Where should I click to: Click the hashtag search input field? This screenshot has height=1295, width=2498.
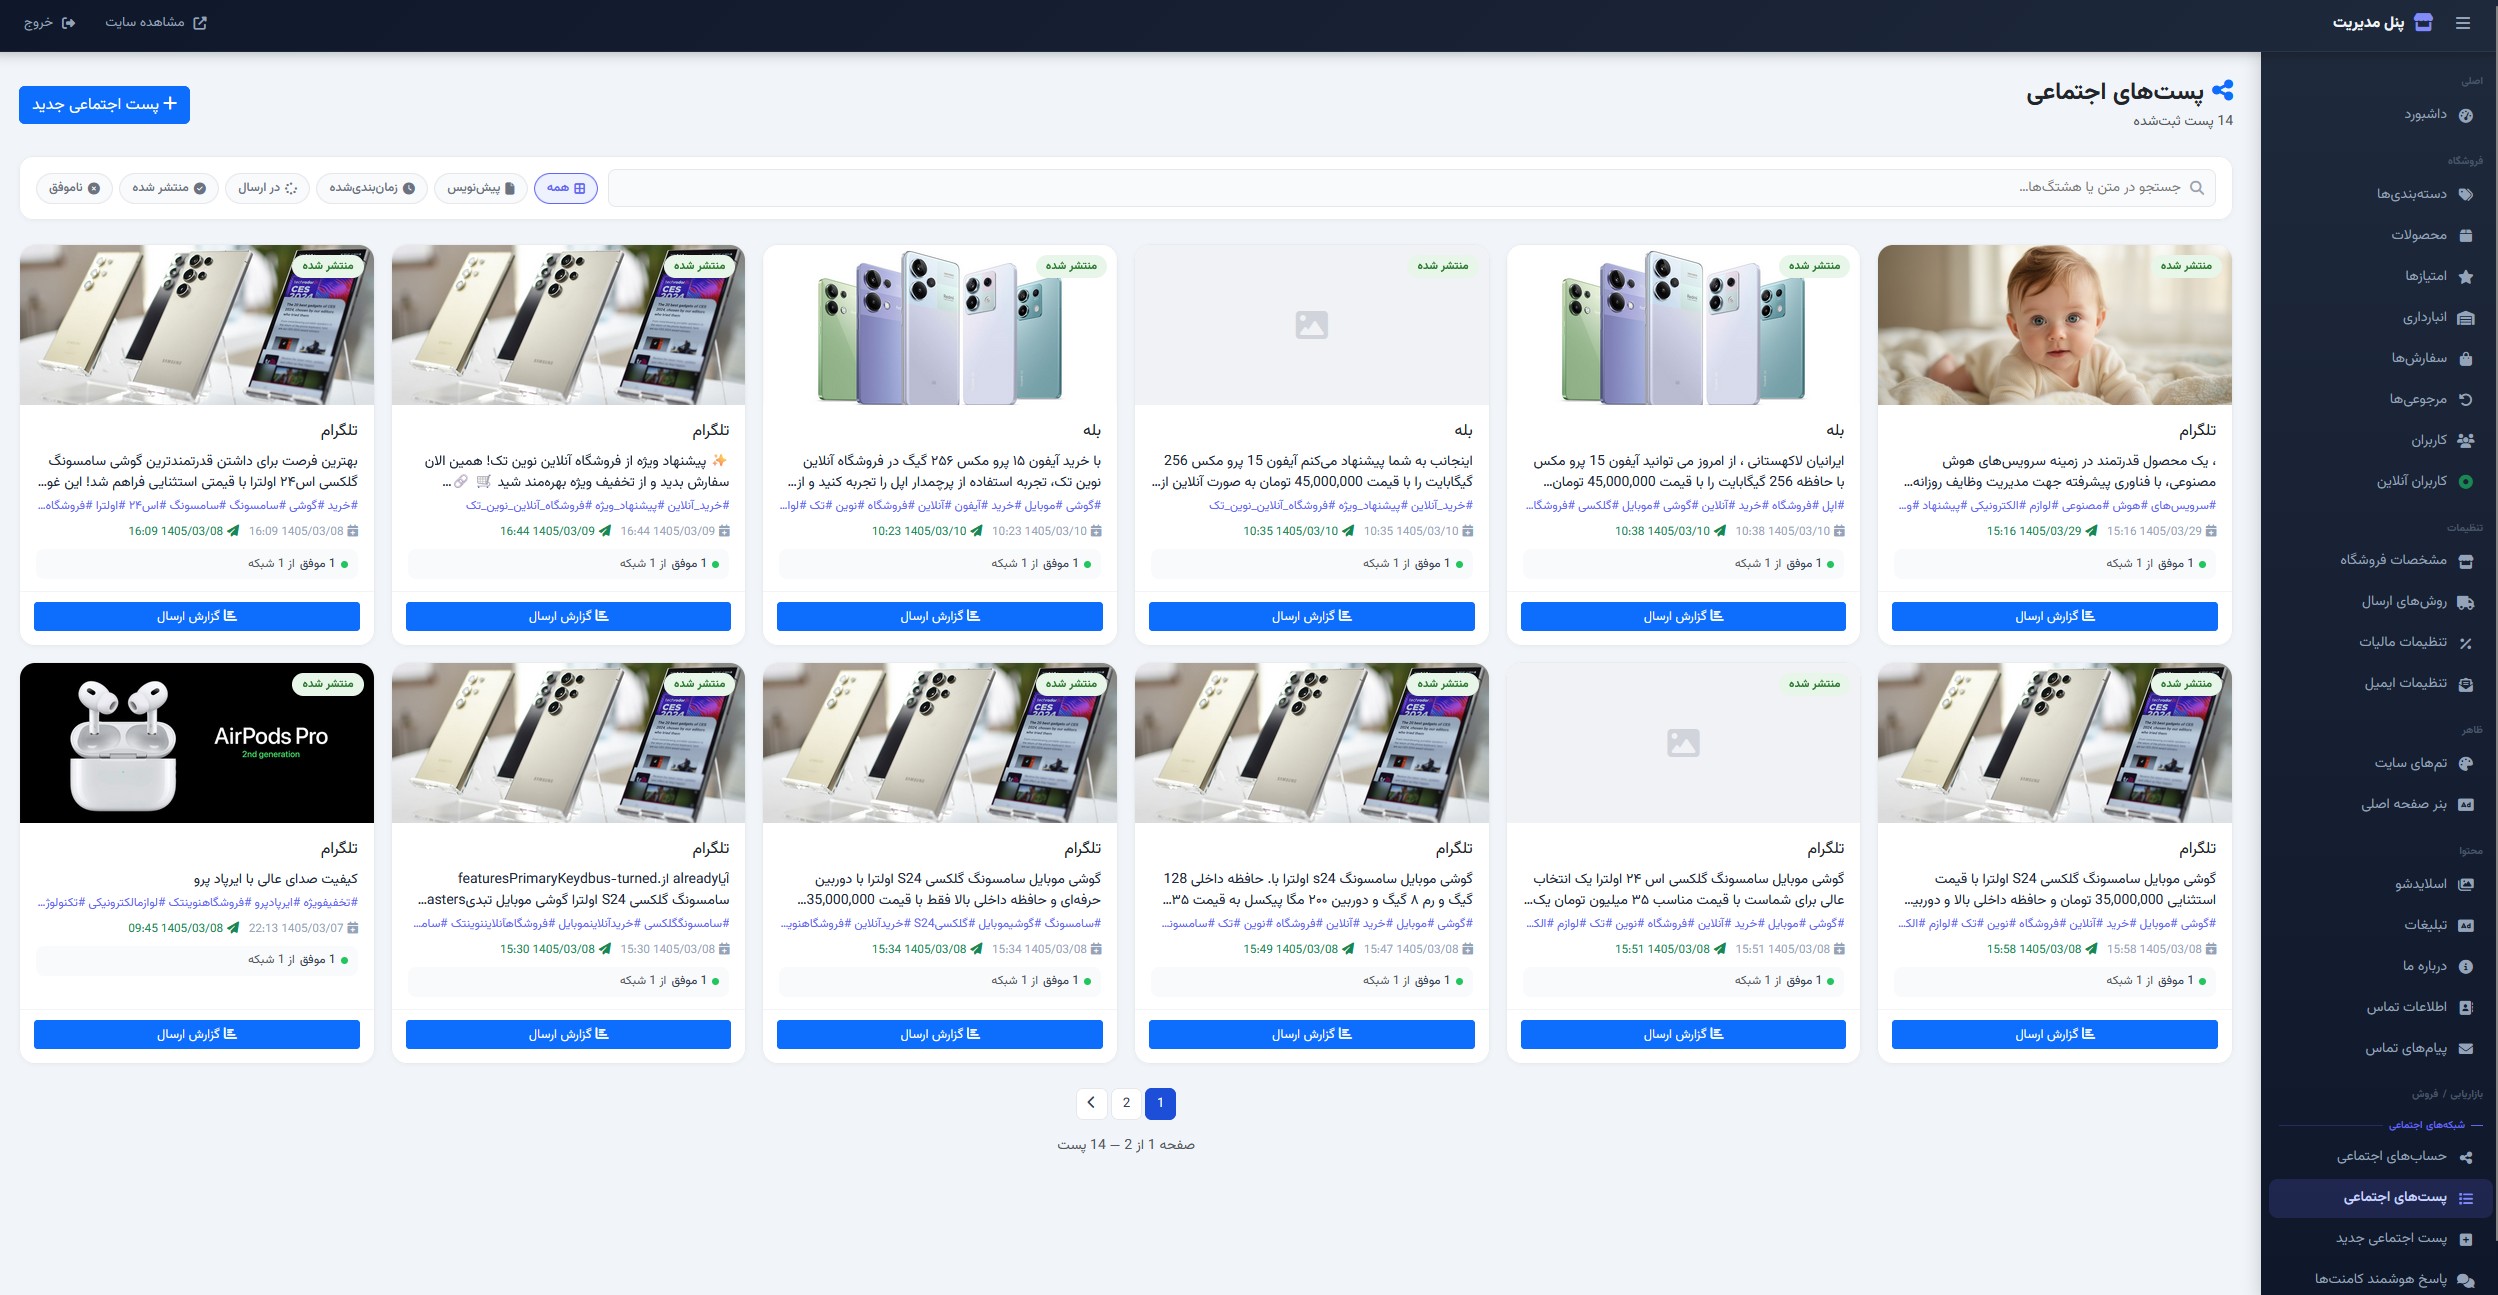(1411, 188)
